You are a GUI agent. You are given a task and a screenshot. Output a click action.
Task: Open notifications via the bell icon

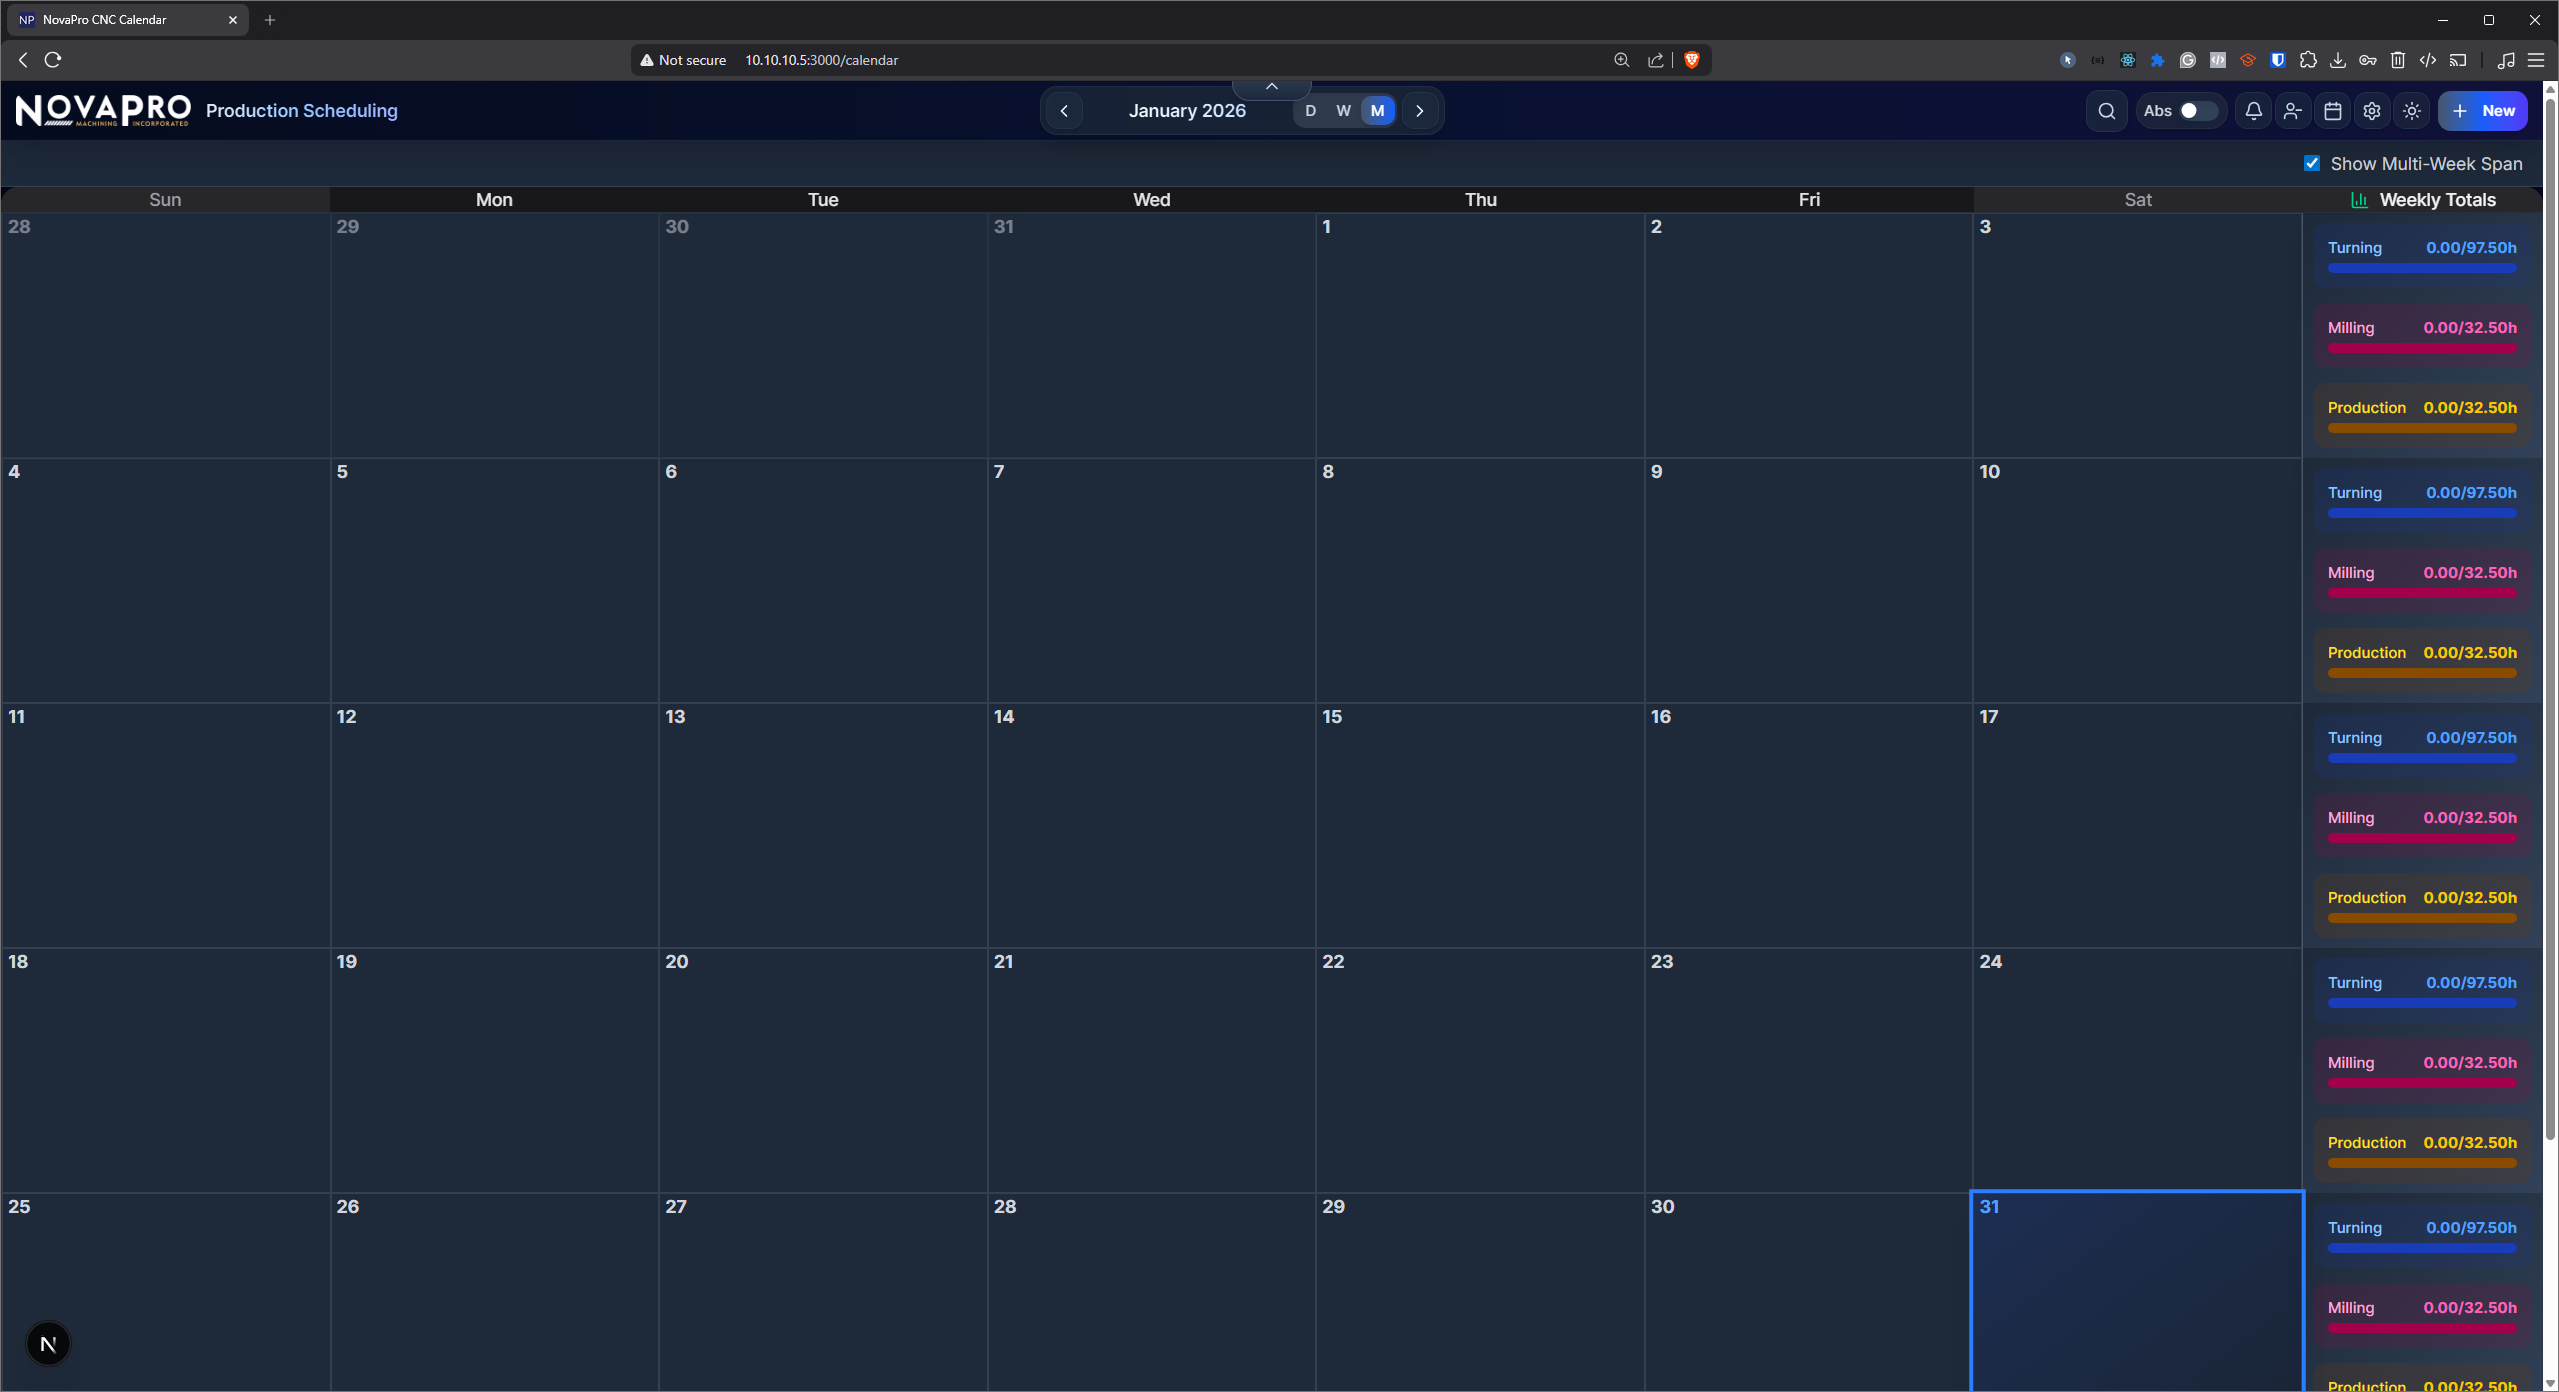[2253, 110]
